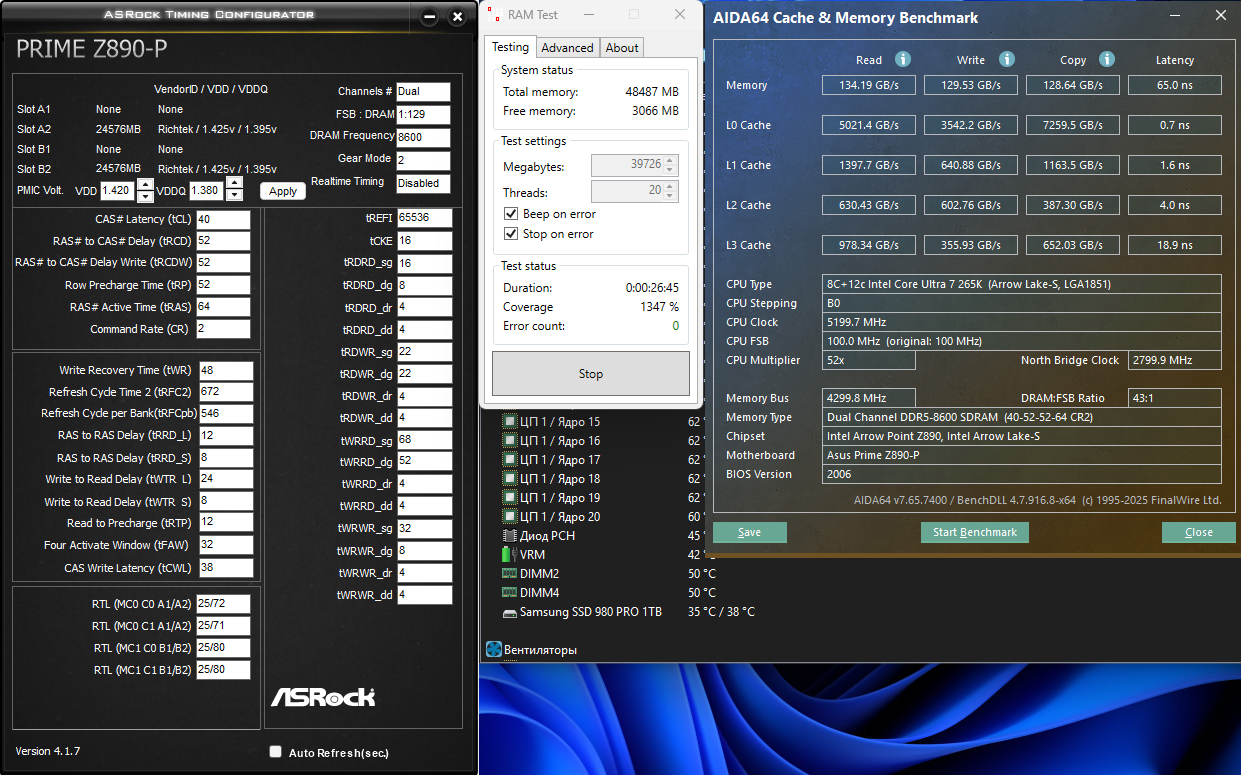Viewport: 1241px width, 775px height.
Task: Click the info icon next to Write
Action: point(1007,60)
